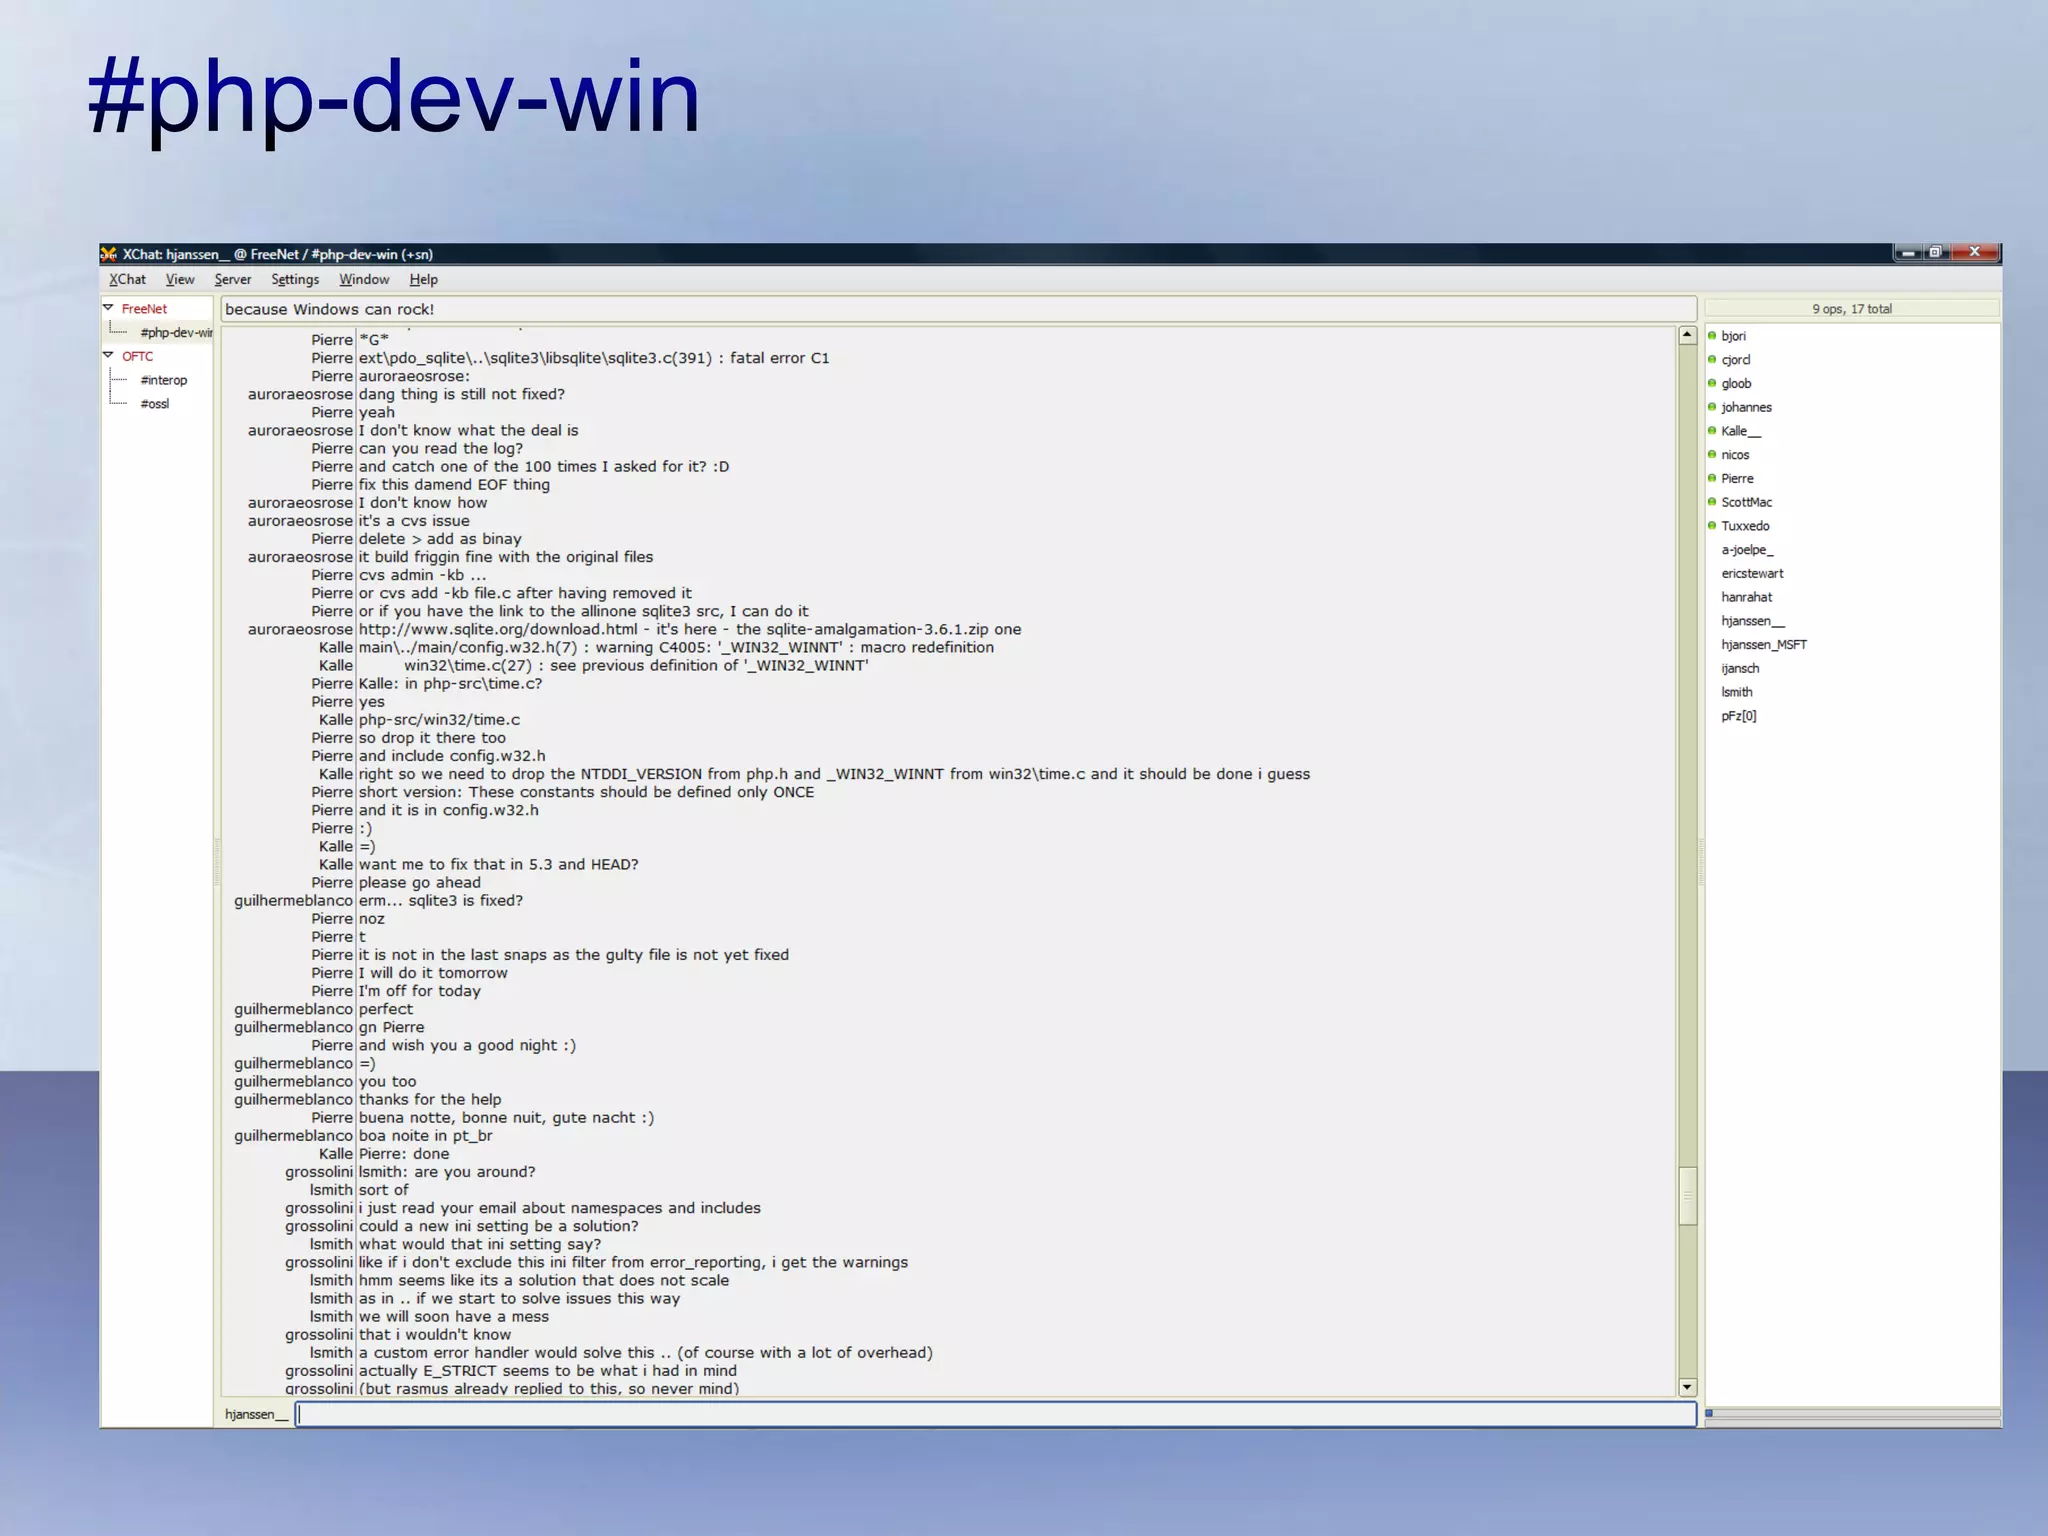This screenshot has width=2048, height=1536.
Task: Click the chat scrollbar up arrow
Action: (1687, 336)
